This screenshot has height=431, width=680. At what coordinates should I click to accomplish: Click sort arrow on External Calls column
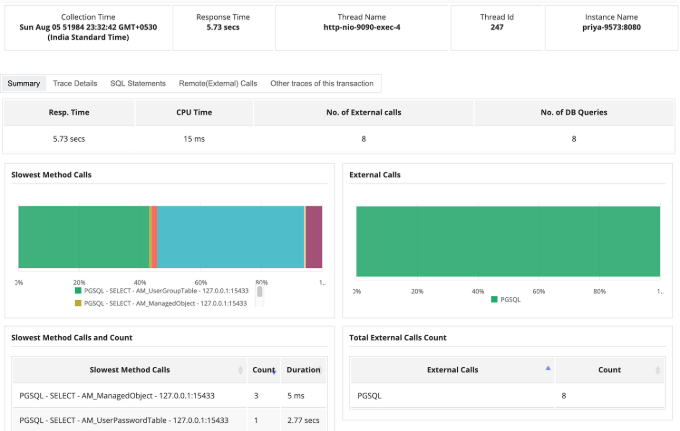[x=547, y=368]
